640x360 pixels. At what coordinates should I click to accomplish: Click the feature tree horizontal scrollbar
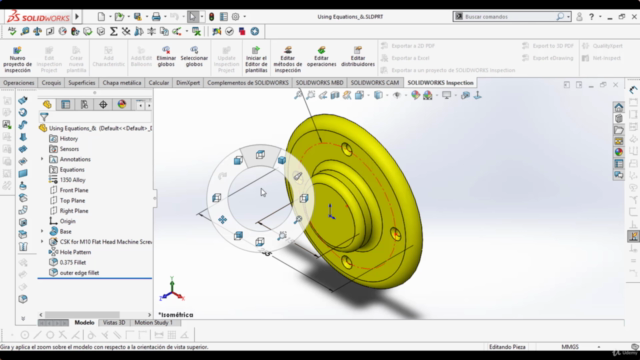point(82,315)
